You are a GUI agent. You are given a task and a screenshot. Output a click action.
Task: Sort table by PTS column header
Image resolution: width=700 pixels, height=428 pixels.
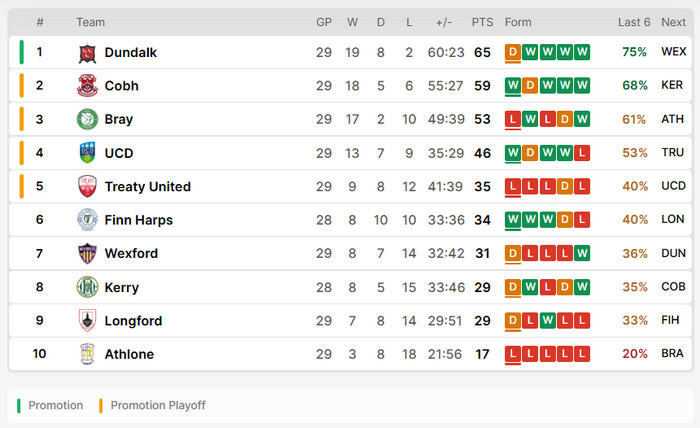click(x=482, y=22)
